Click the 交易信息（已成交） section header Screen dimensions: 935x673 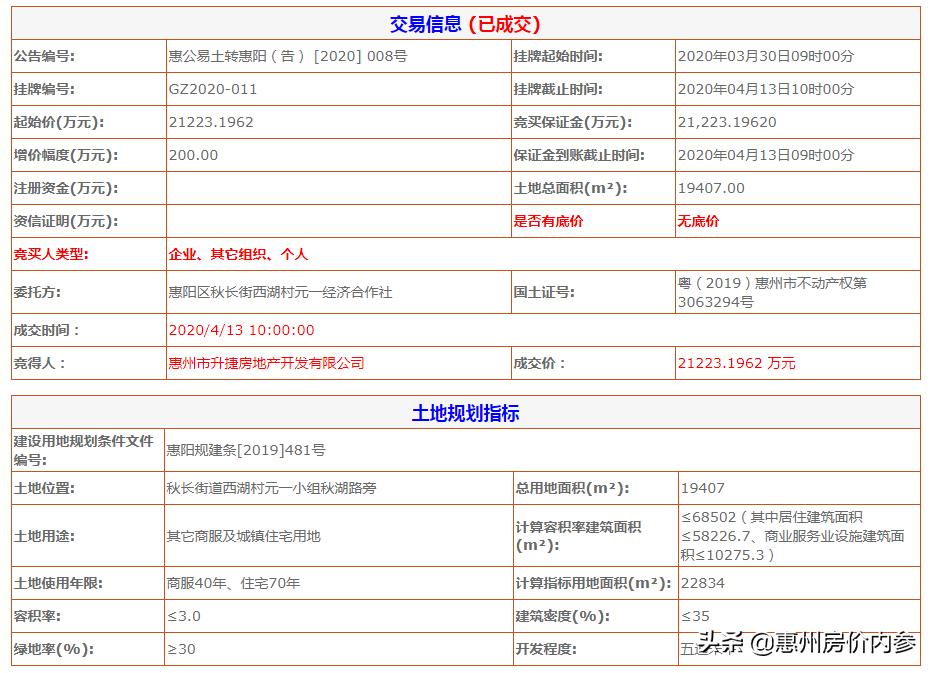click(x=467, y=22)
